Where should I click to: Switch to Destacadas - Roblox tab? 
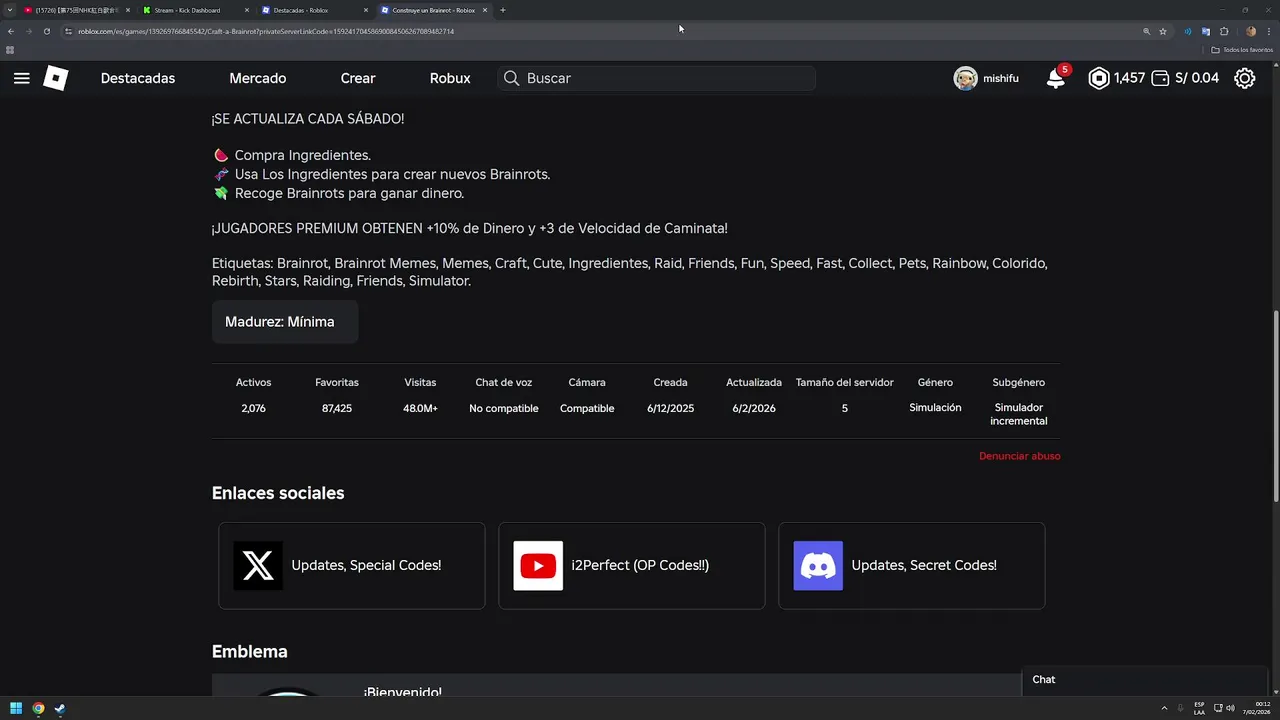tap(314, 10)
